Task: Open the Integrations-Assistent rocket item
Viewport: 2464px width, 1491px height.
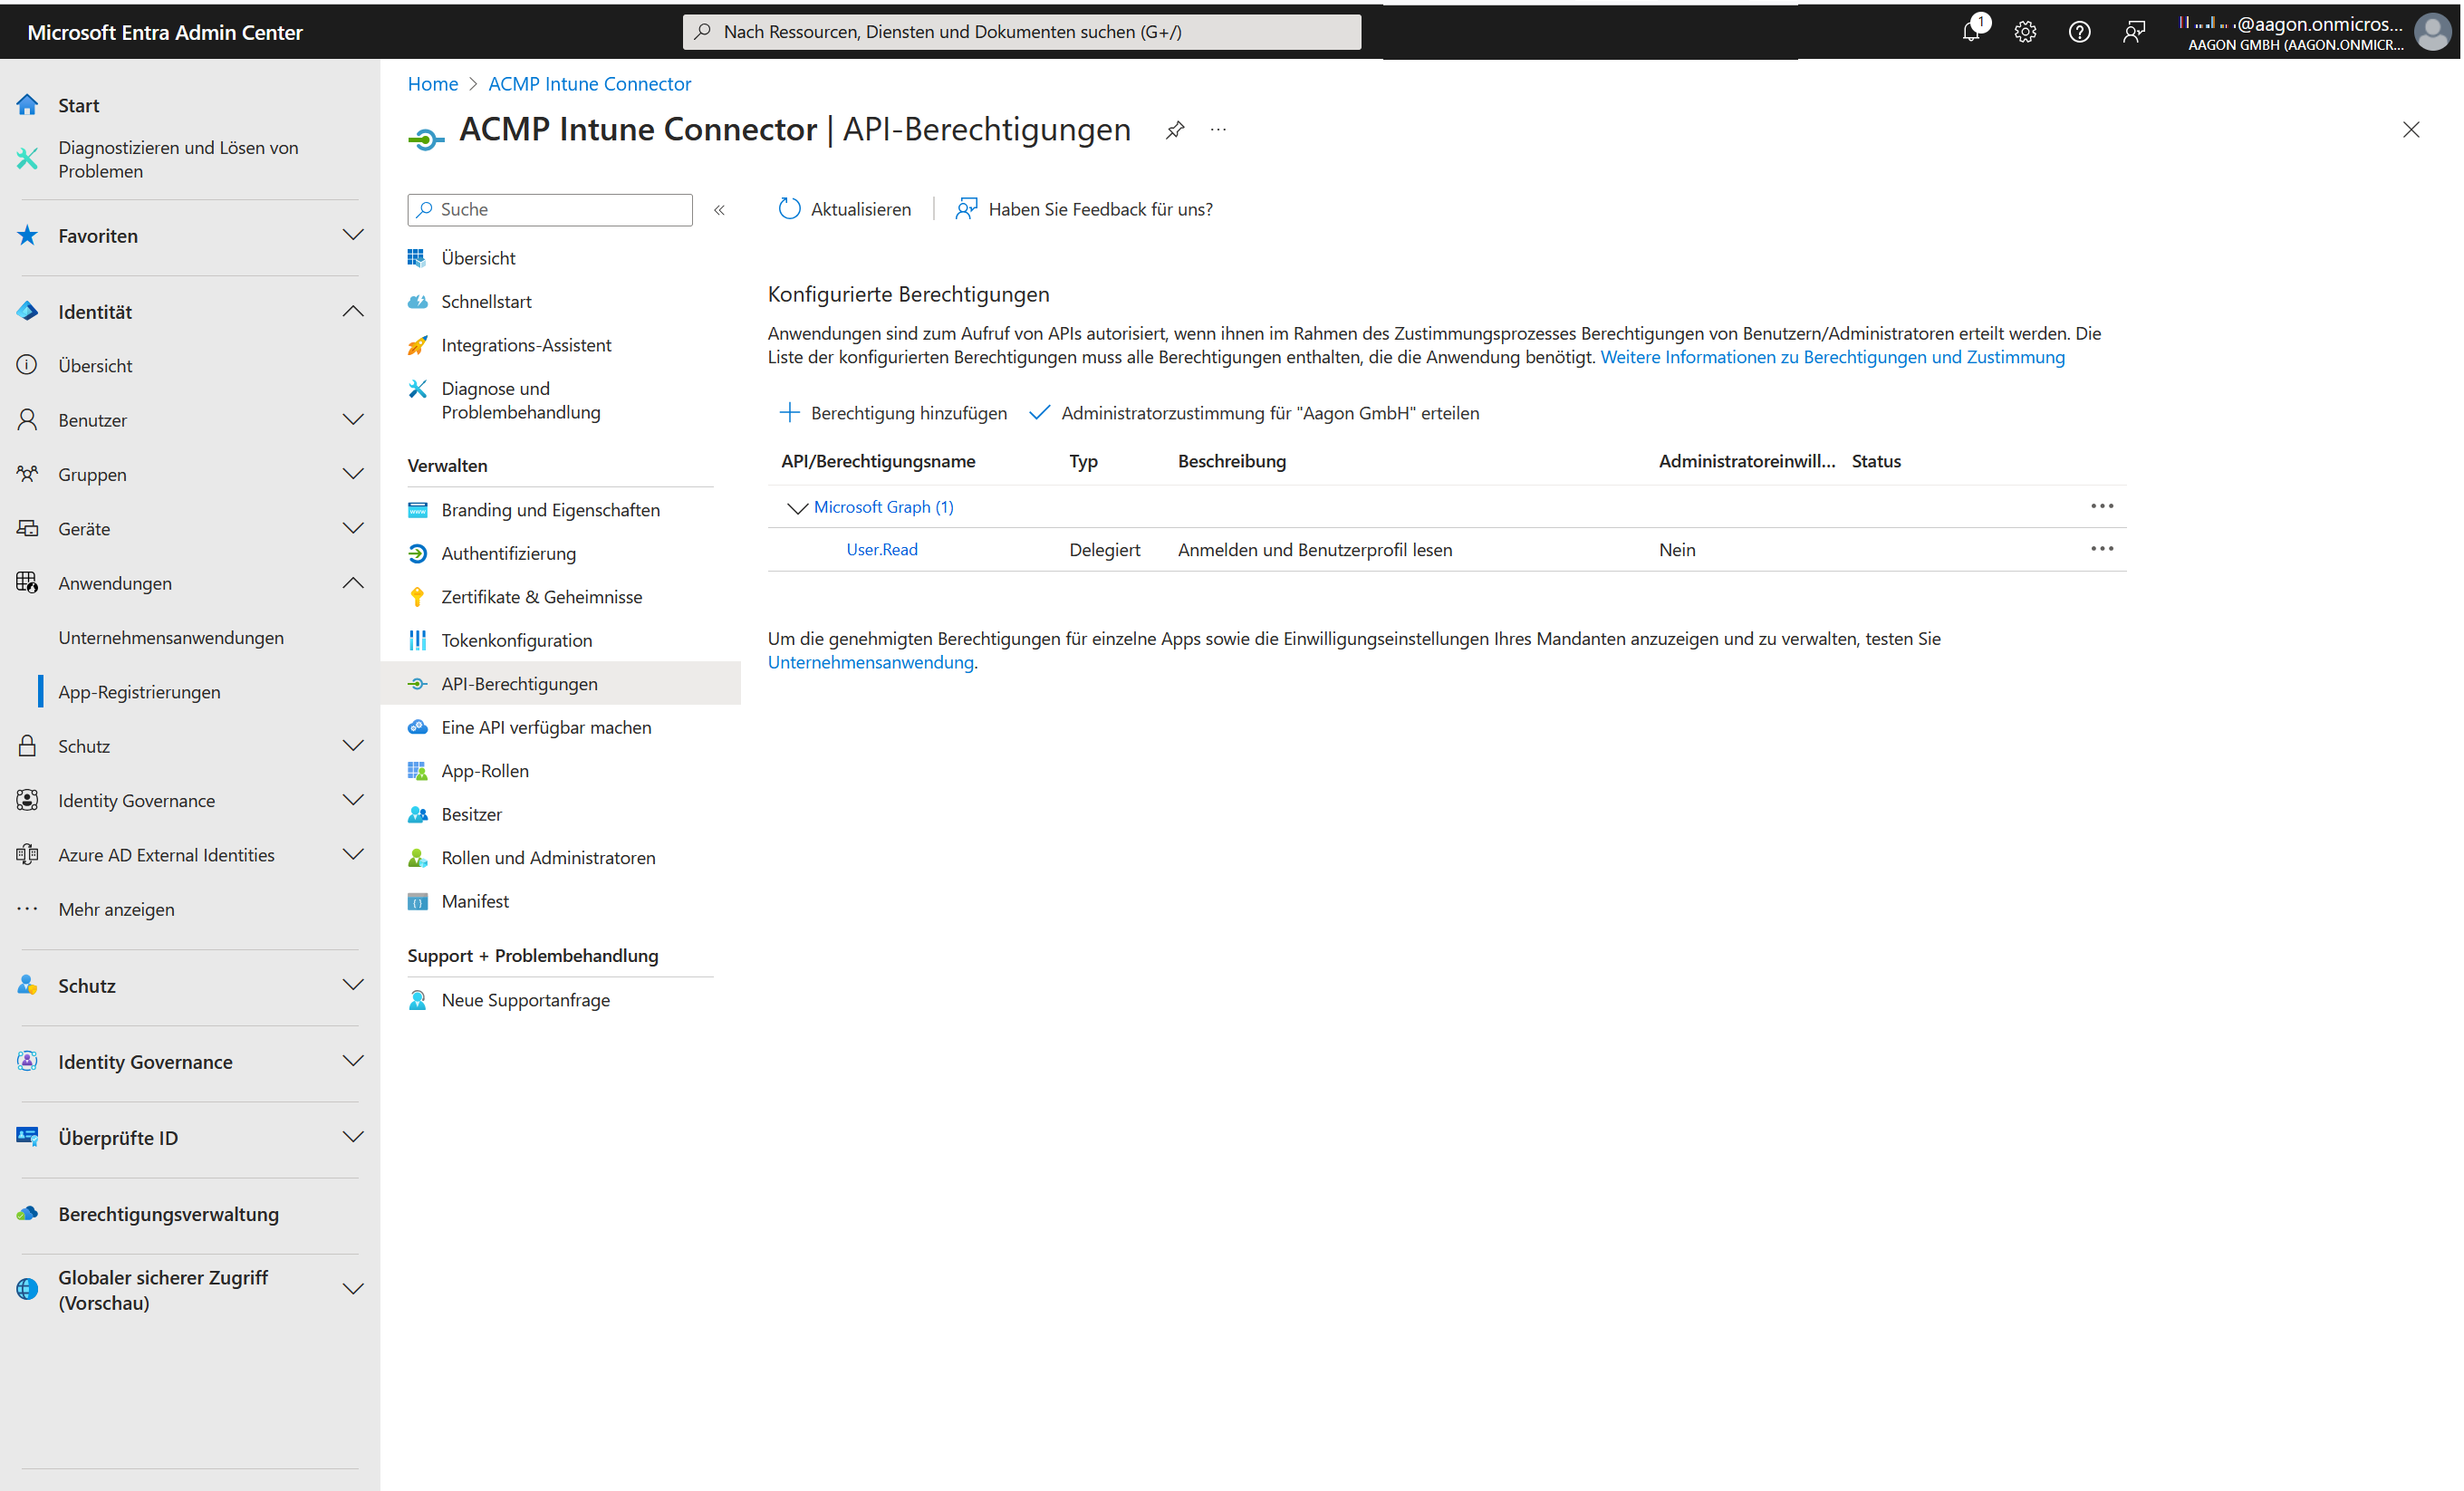Action: coord(526,345)
